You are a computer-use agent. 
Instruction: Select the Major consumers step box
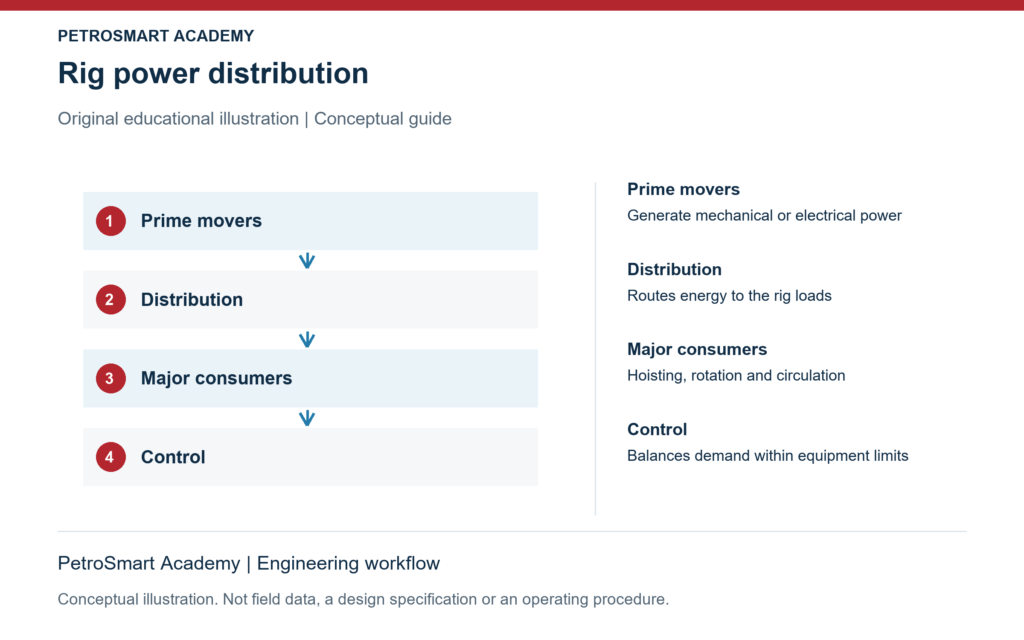pyautogui.click(x=310, y=378)
